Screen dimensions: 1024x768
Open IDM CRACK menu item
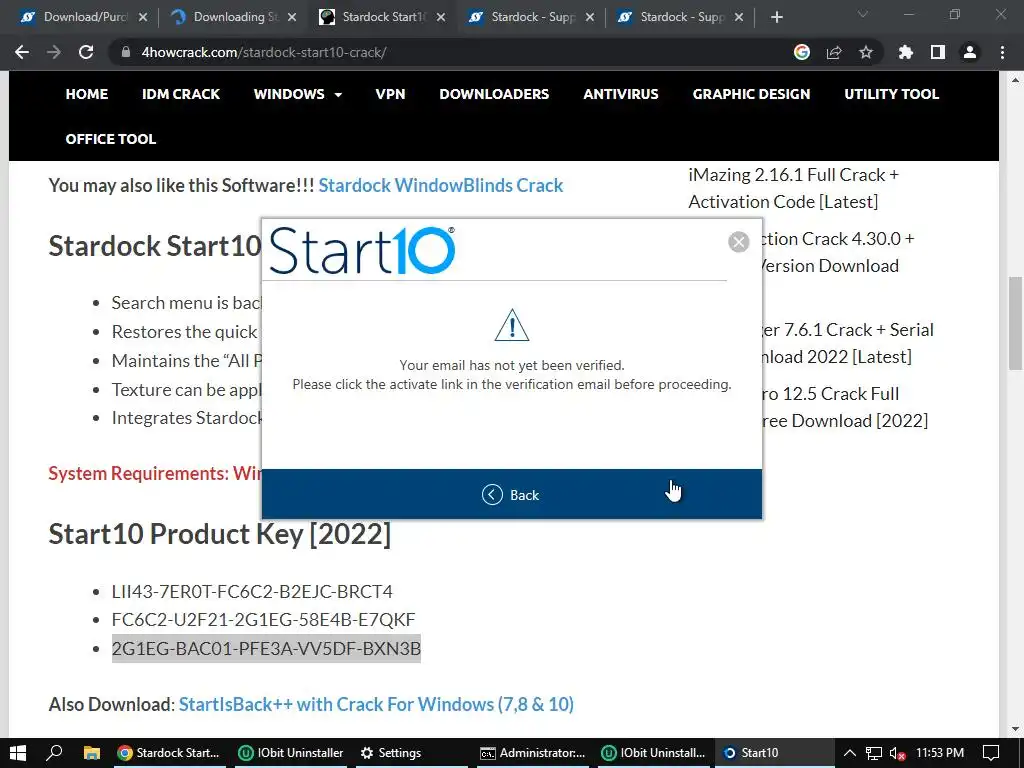click(x=181, y=94)
